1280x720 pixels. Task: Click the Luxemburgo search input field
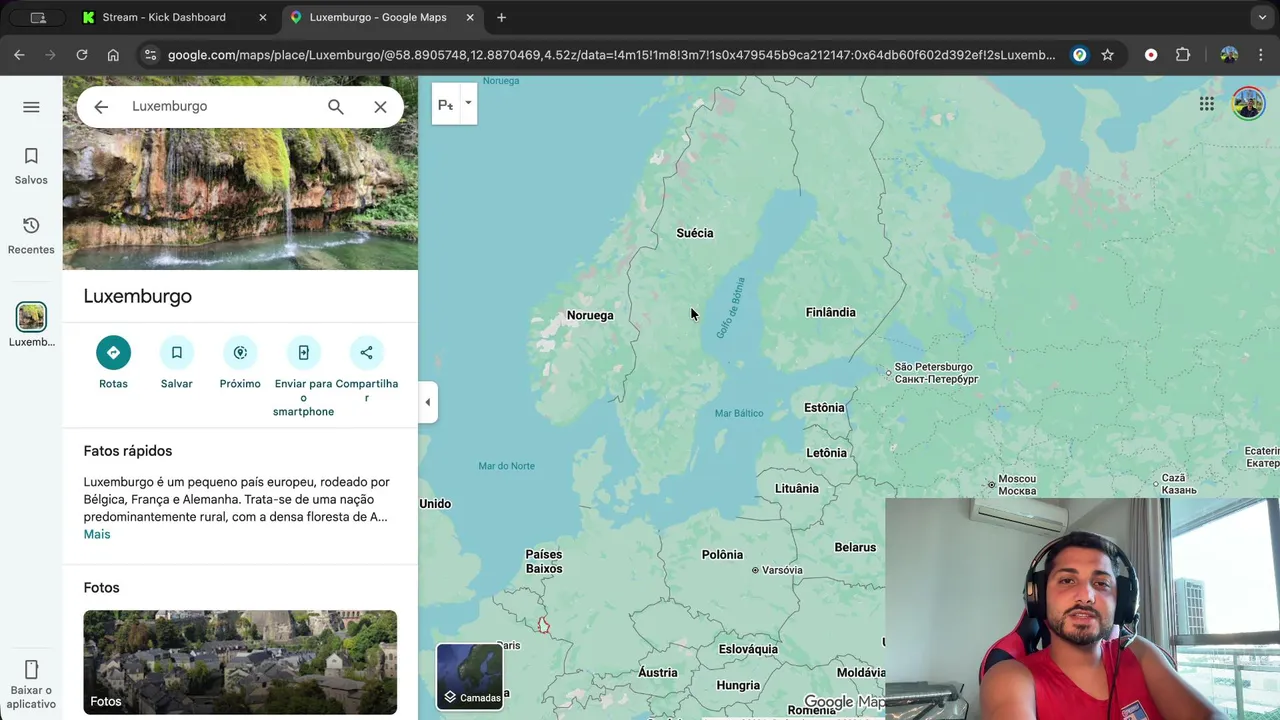pos(220,106)
